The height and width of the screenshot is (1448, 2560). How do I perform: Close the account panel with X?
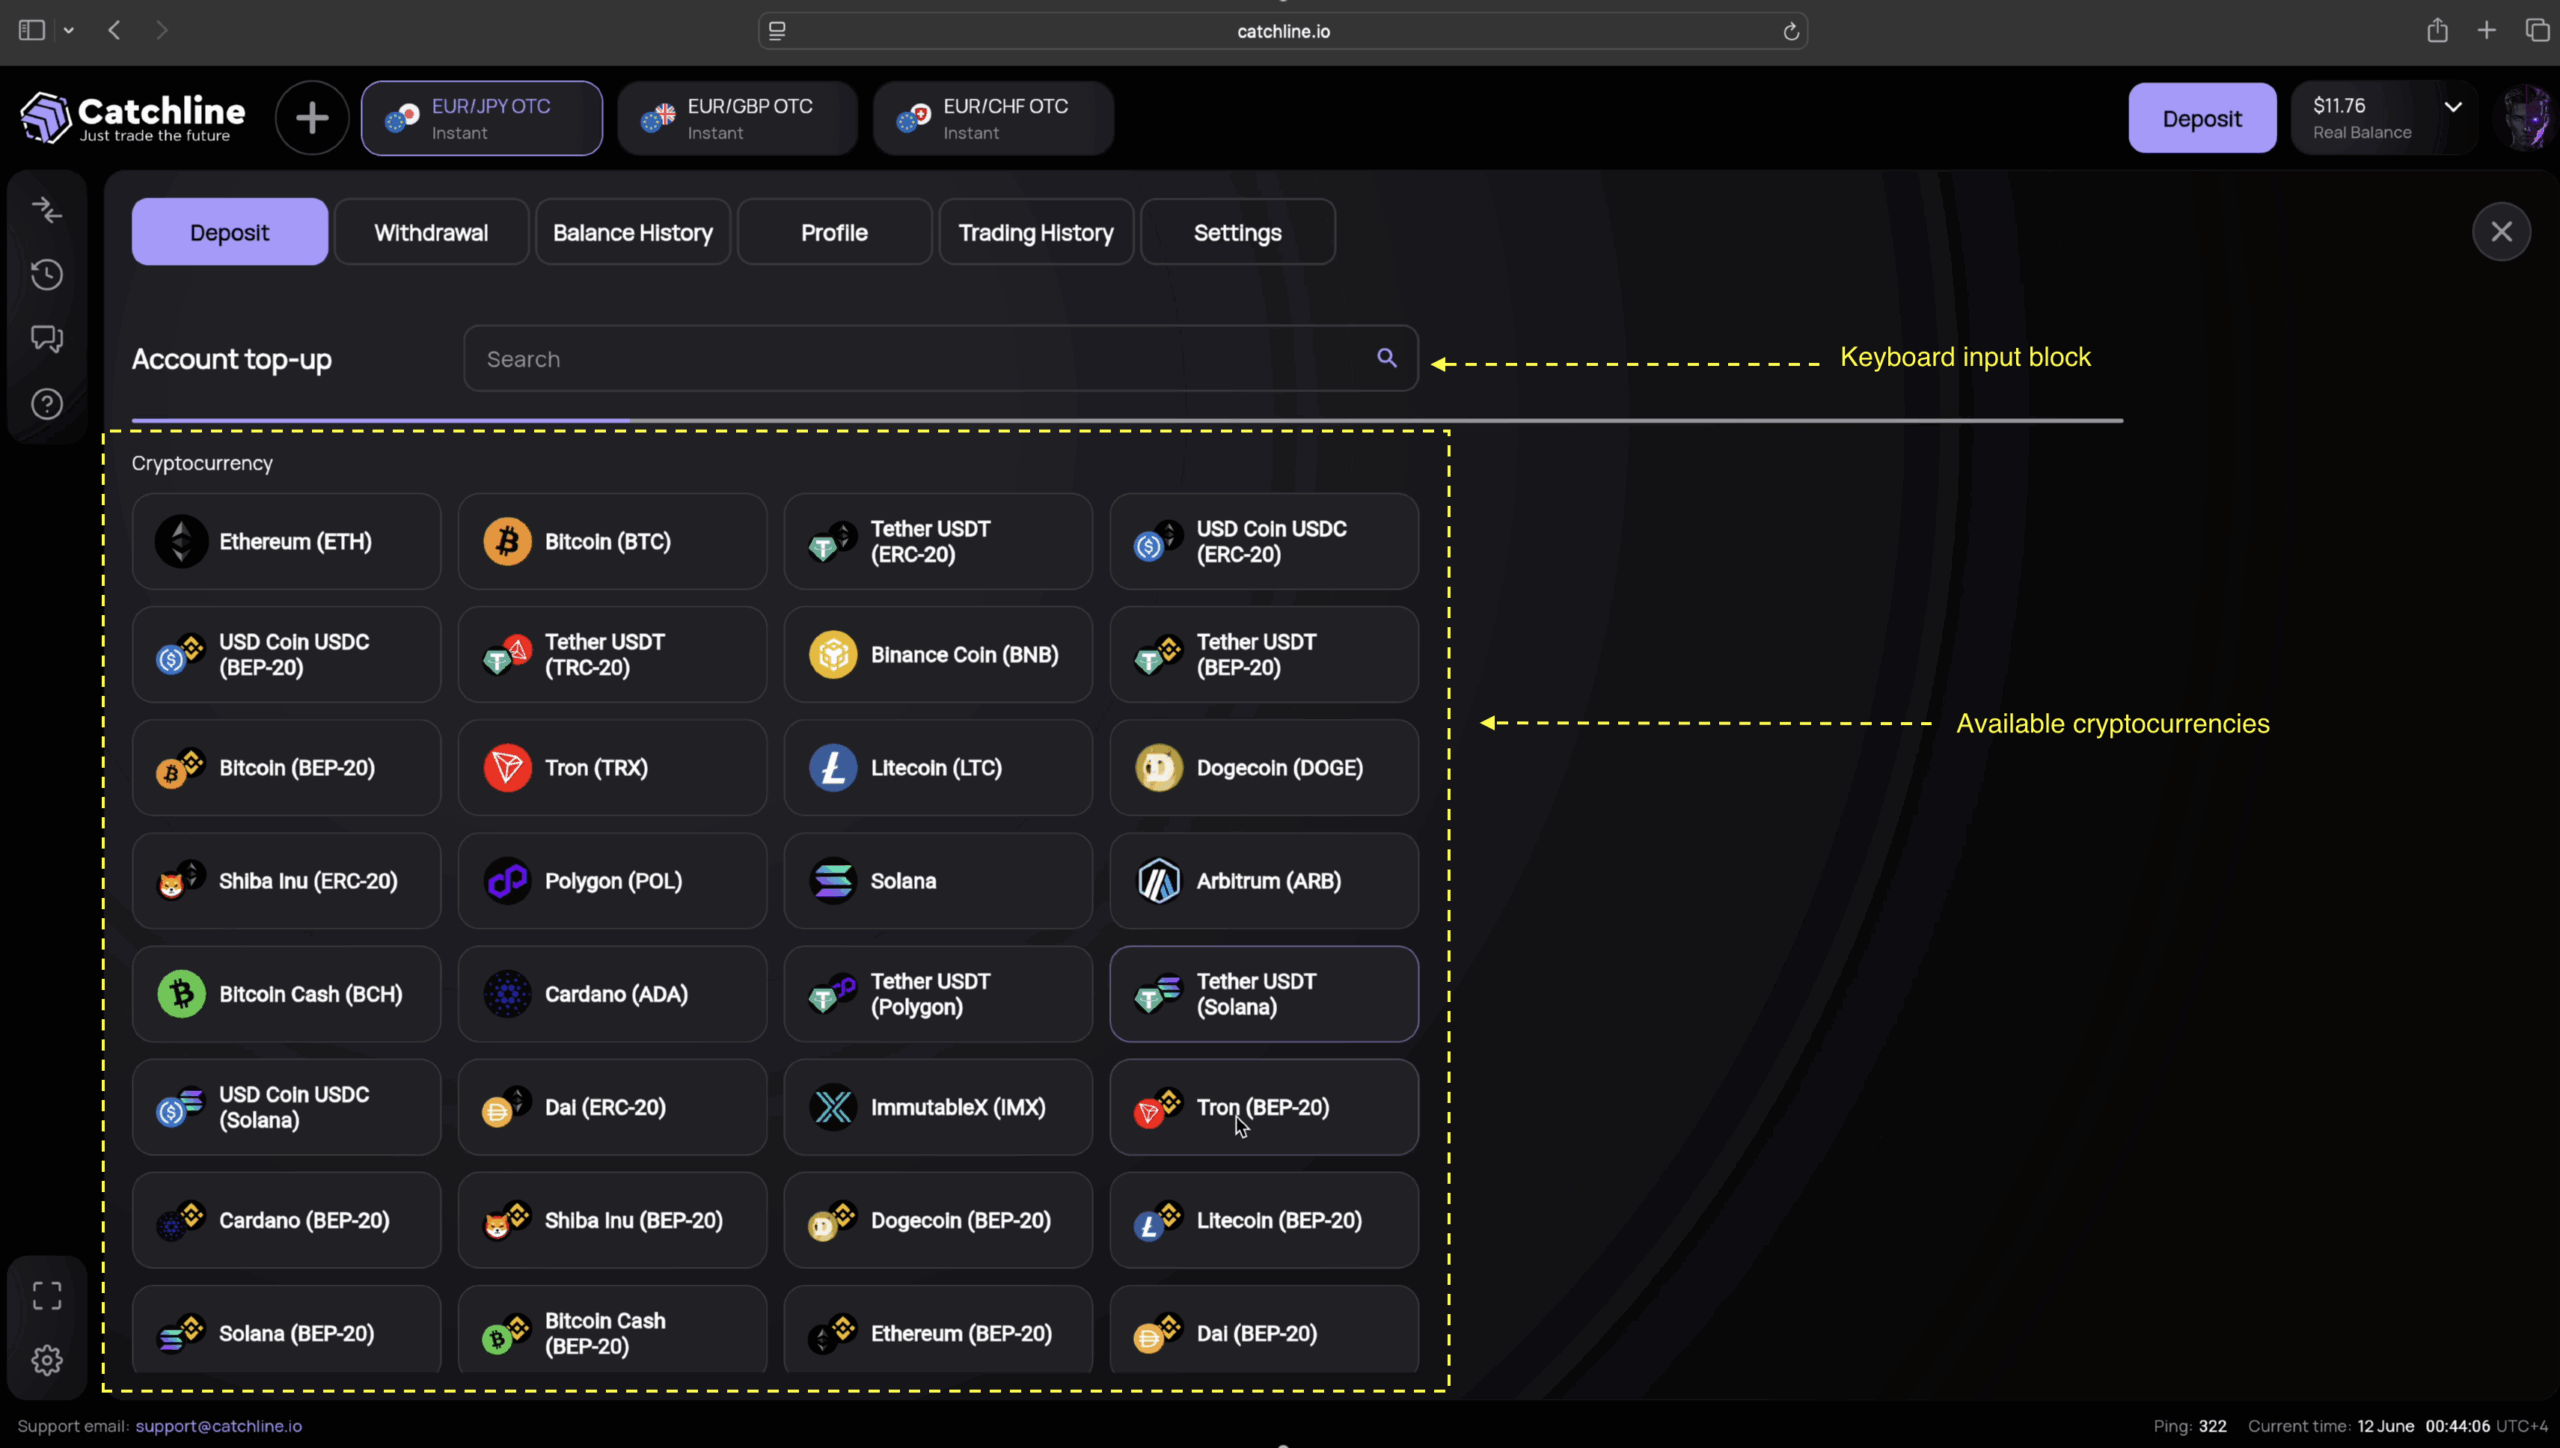pyautogui.click(x=2501, y=232)
